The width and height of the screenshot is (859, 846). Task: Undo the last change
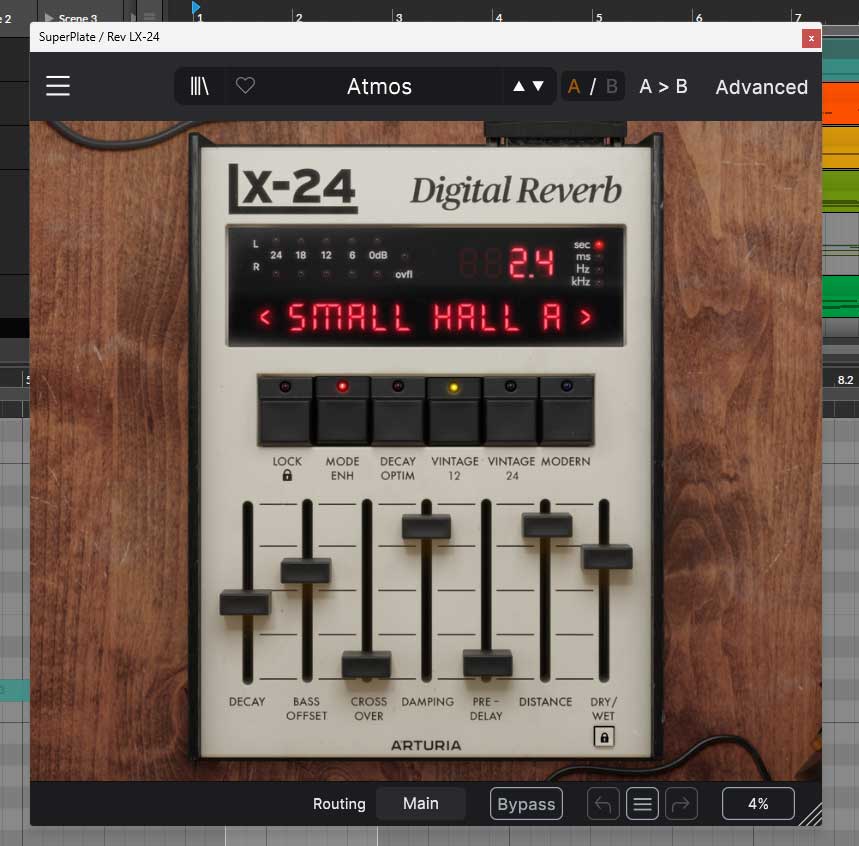point(603,804)
